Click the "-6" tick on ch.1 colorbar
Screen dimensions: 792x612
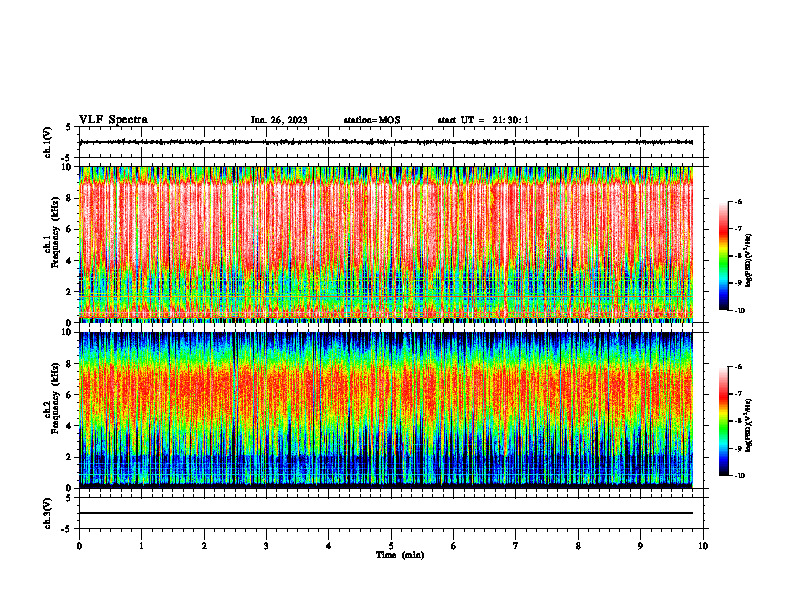click(739, 202)
